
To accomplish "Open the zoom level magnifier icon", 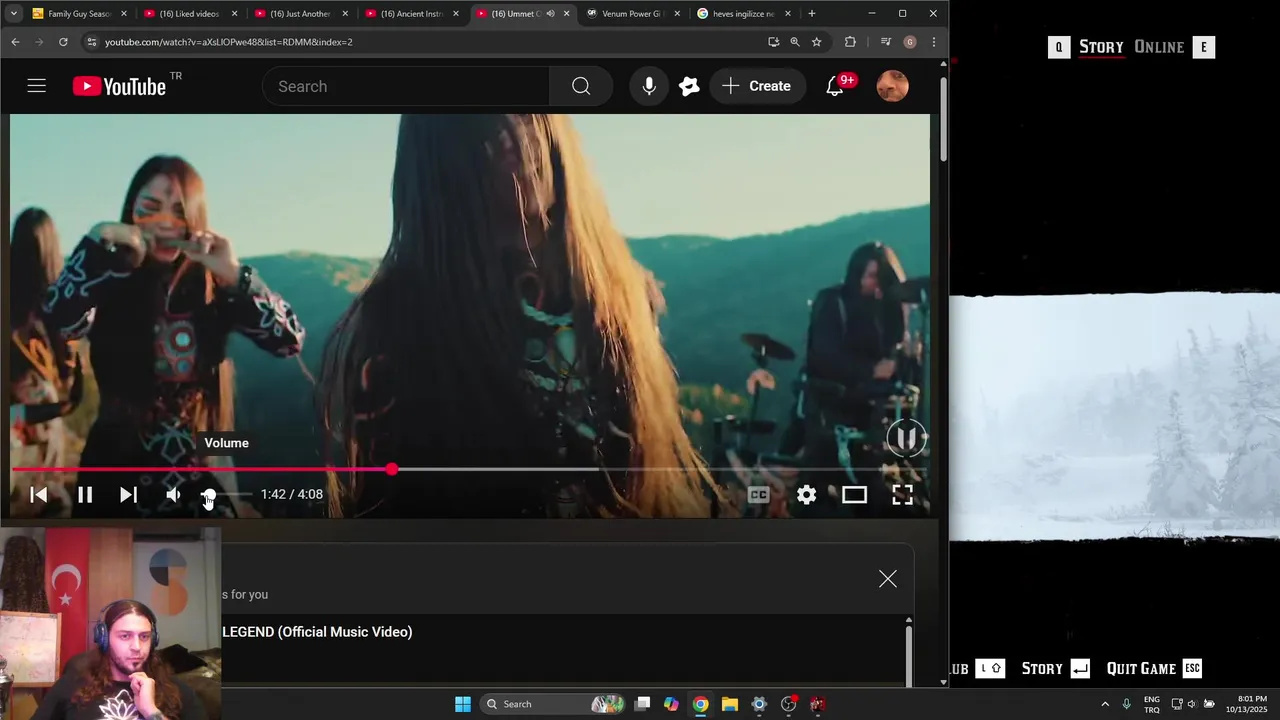I will pos(795,42).
